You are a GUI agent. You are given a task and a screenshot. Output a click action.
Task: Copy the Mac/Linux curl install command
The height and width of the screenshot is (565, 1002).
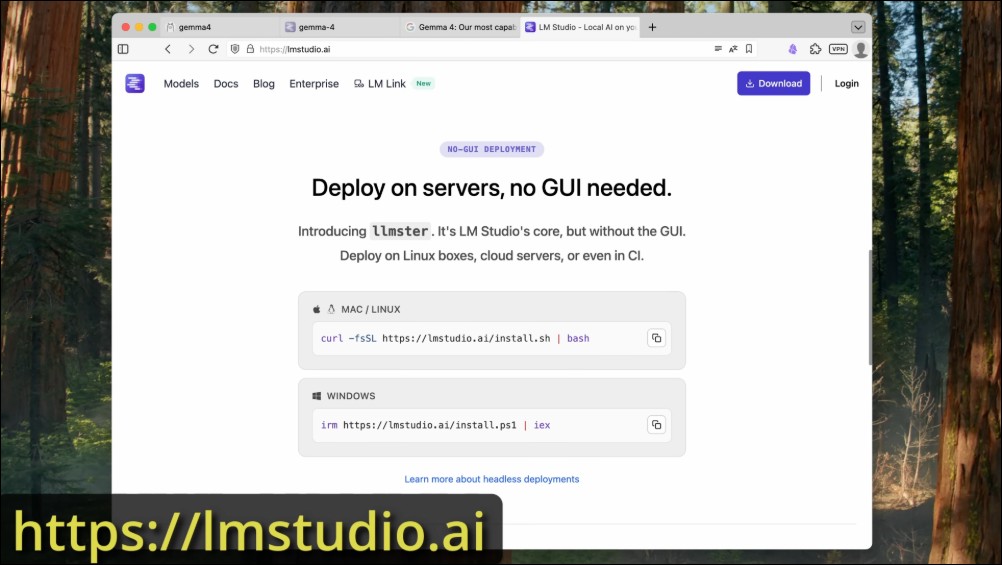click(656, 338)
